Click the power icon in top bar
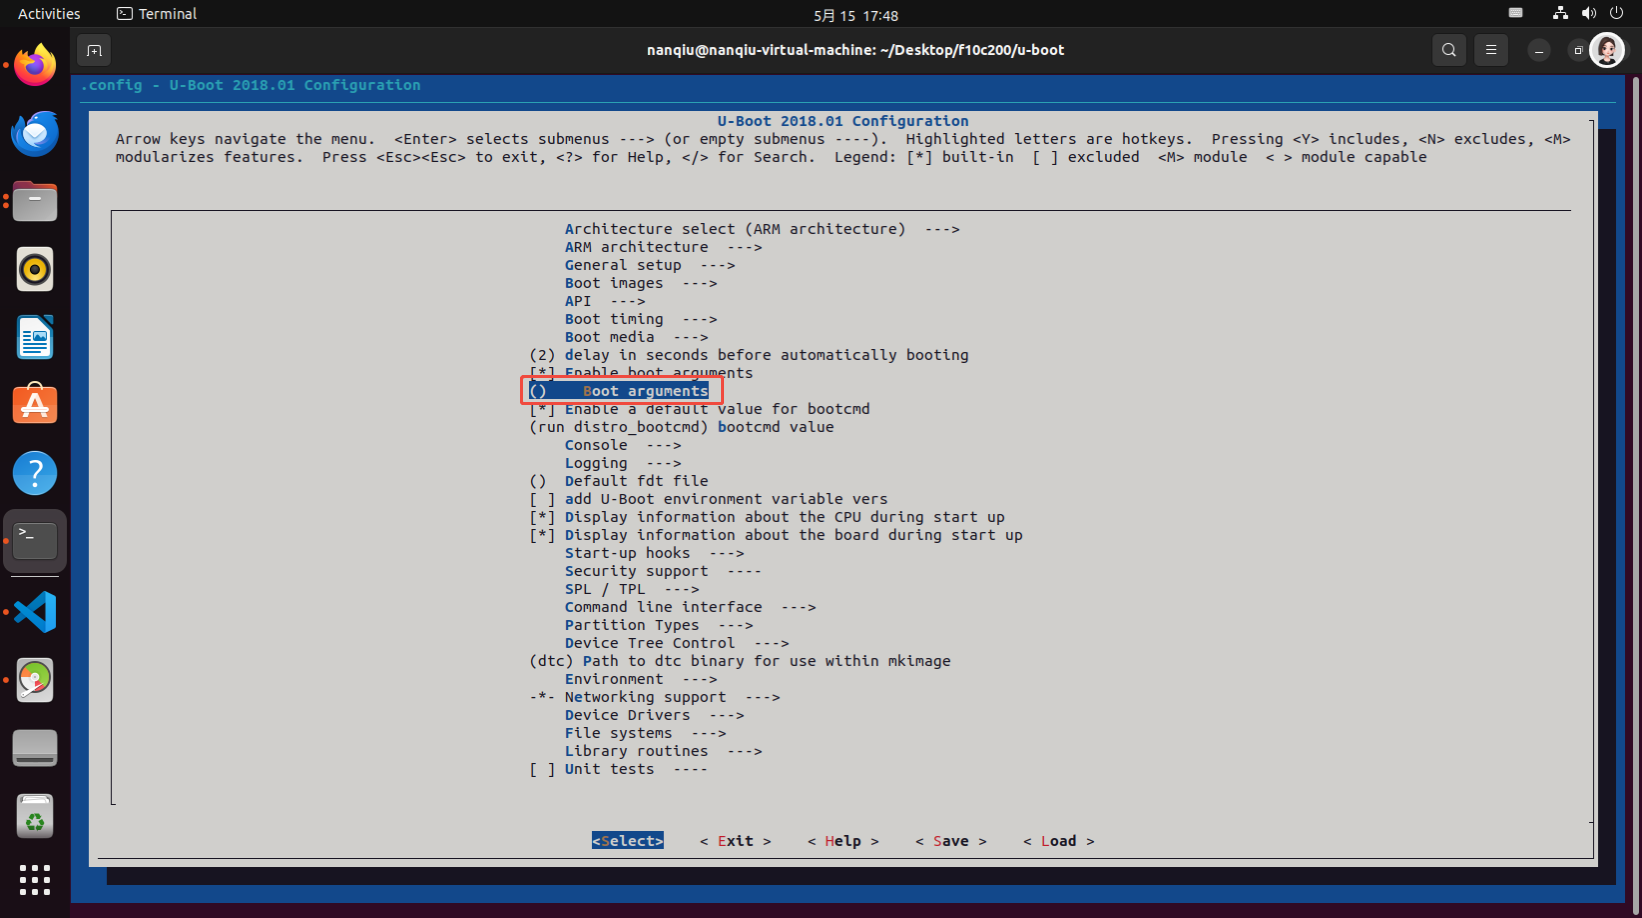This screenshot has width=1642, height=918. click(x=1616, y=14)
